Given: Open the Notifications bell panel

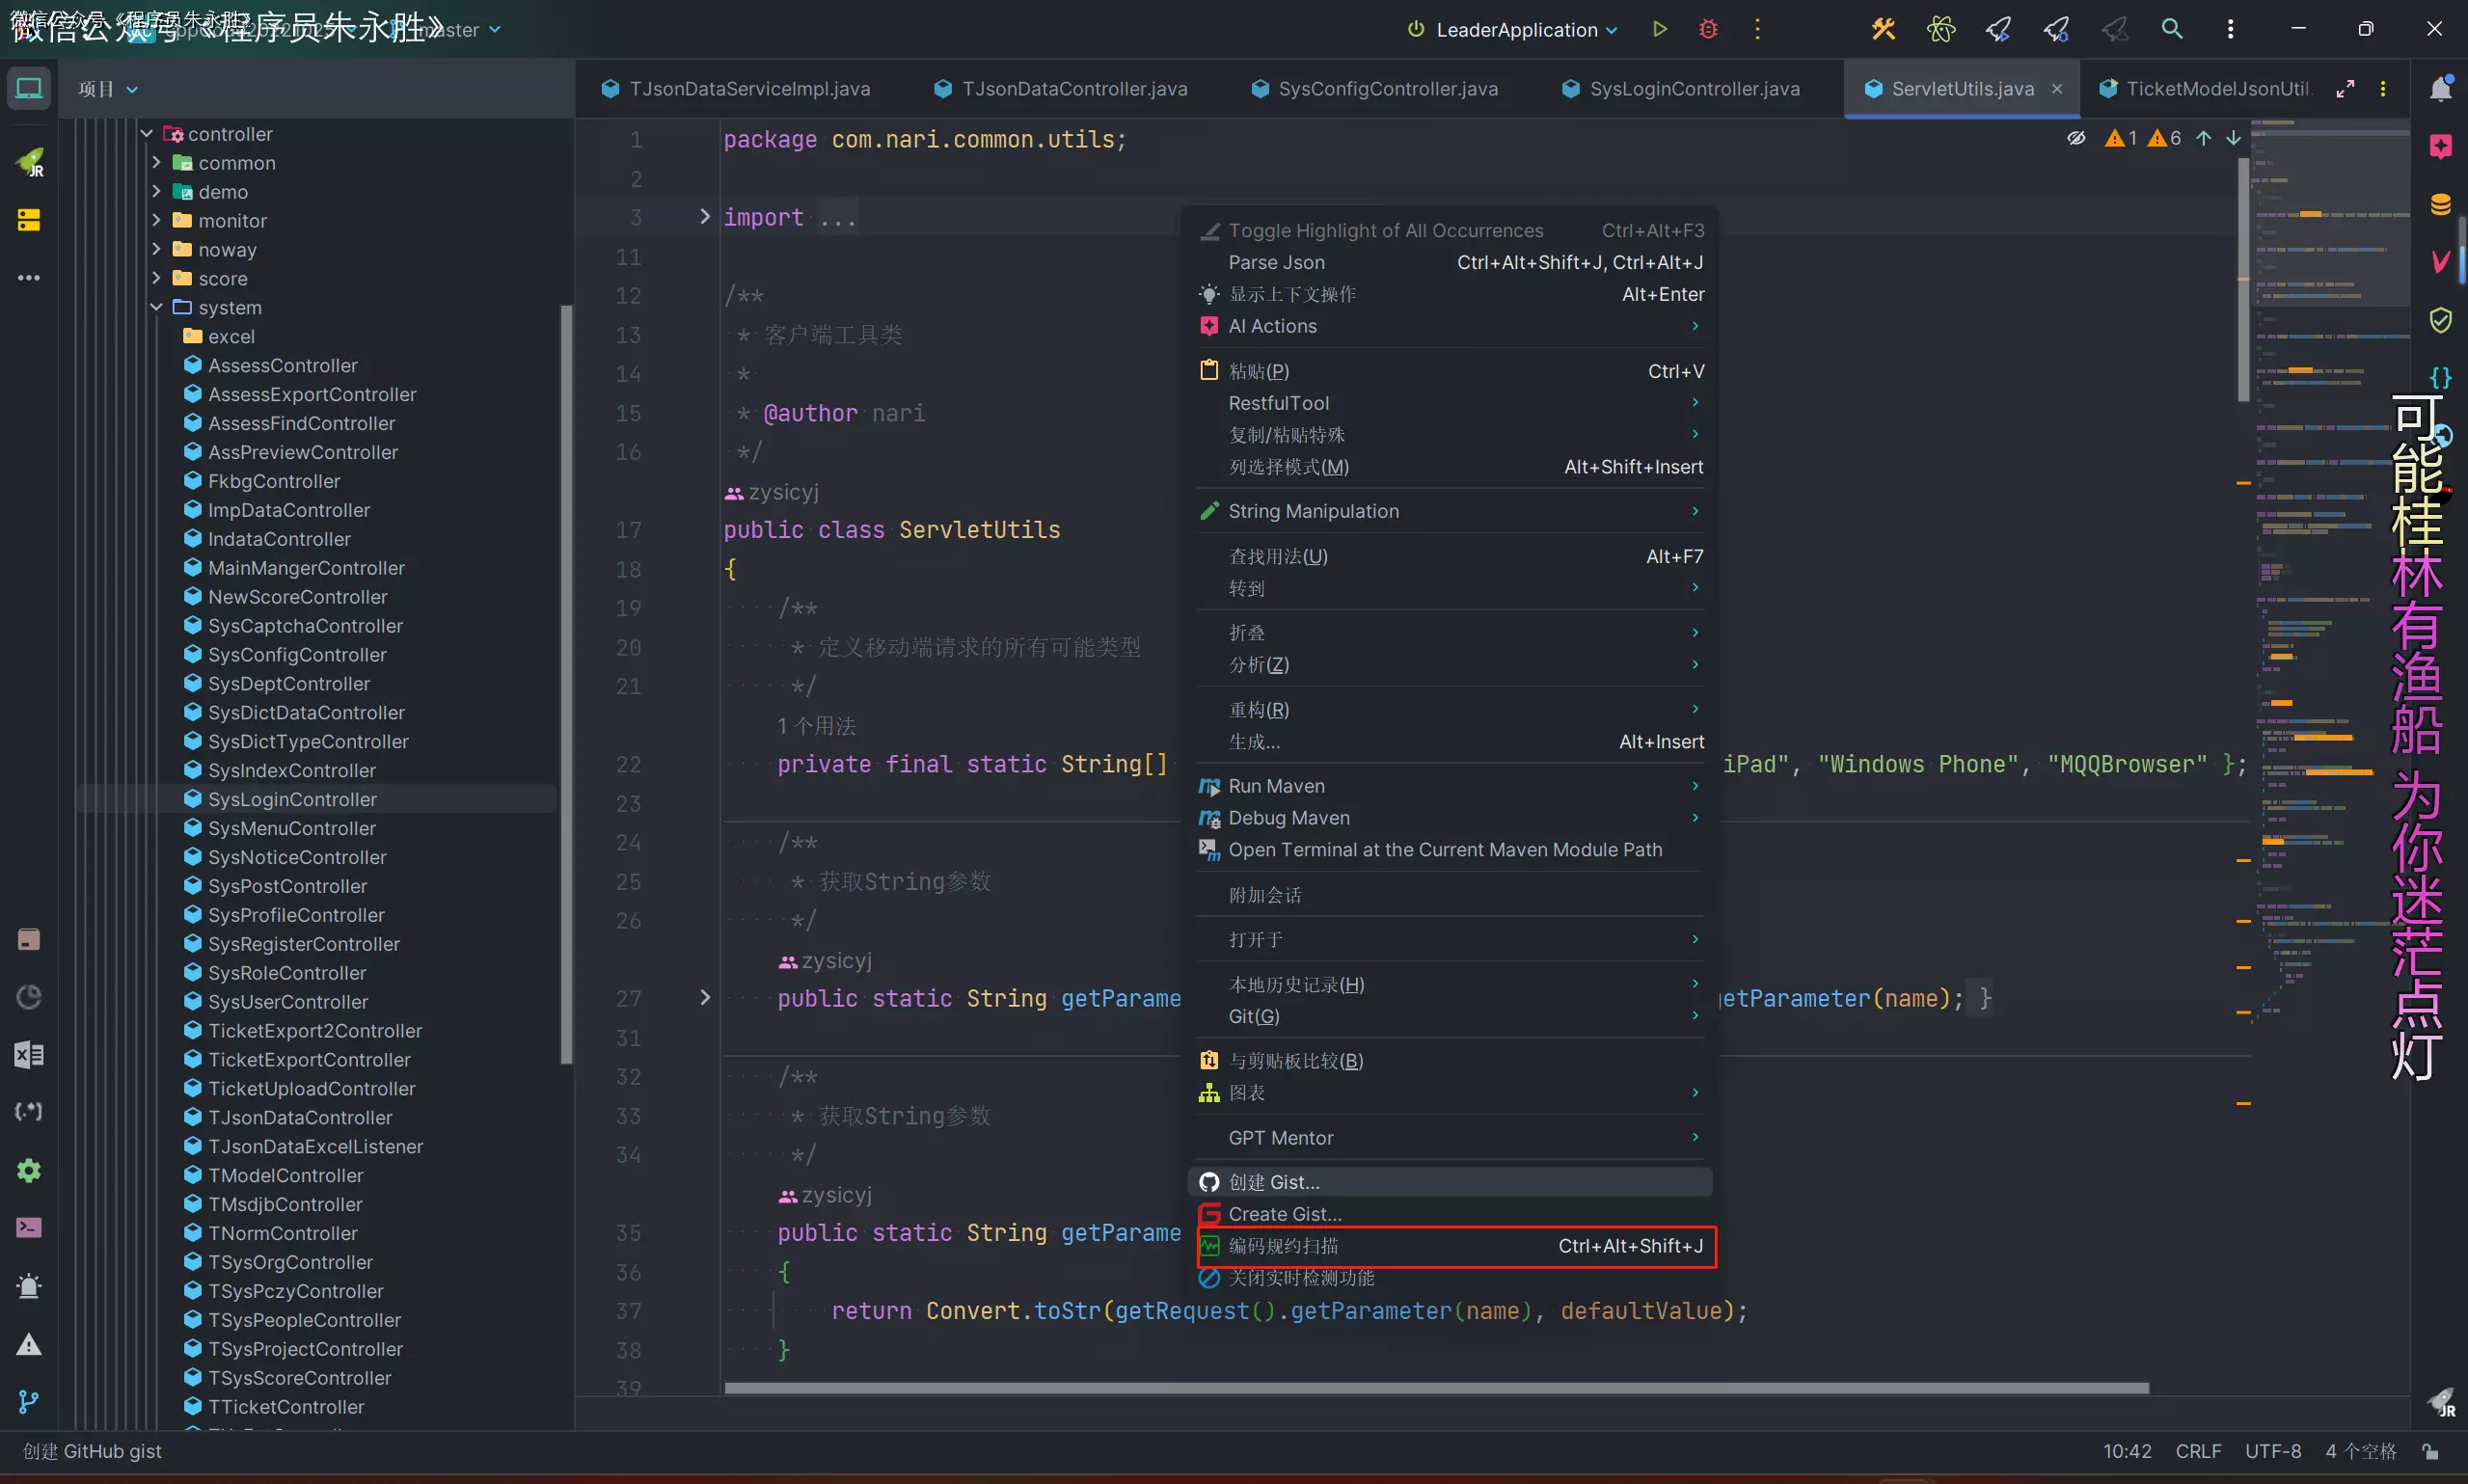Looking at the screenshot, I should (x=2440, y=89).
